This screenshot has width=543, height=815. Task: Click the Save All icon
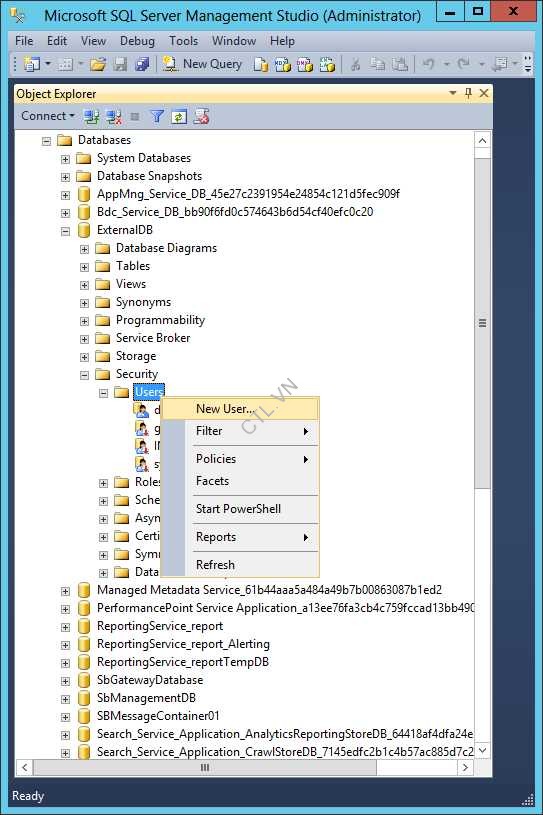click(142, 64)
